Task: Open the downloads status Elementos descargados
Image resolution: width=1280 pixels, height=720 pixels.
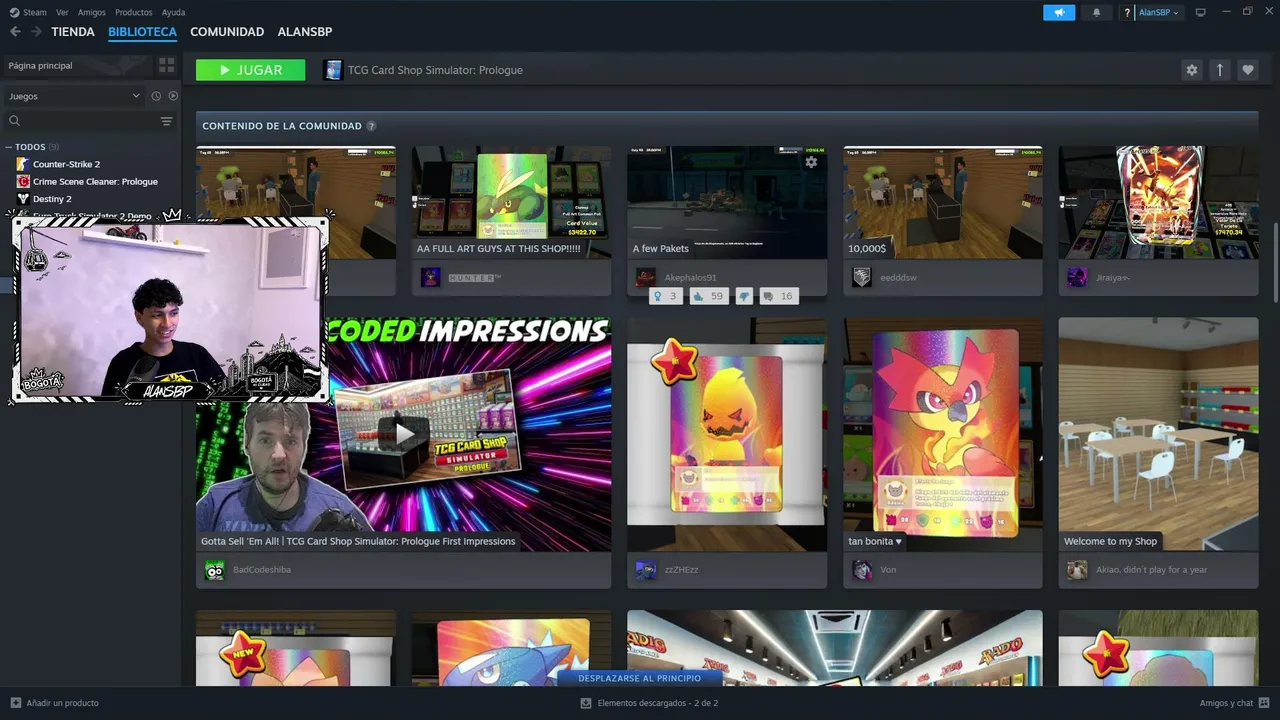Action: [x=649, y=703]
